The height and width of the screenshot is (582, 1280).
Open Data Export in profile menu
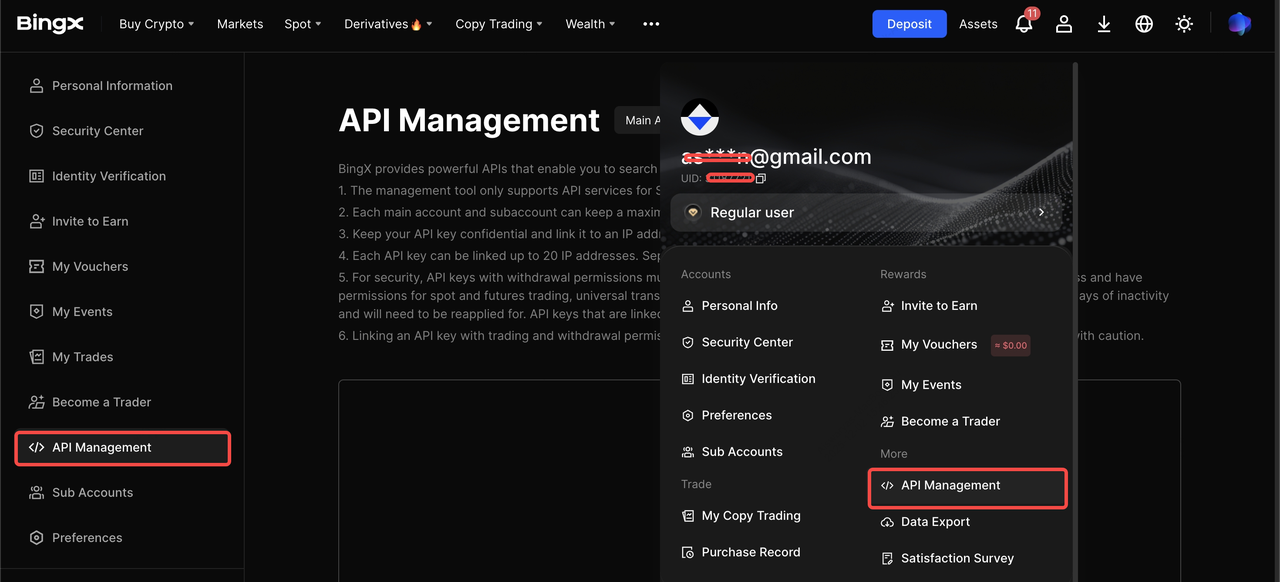(x=935, y=522)
